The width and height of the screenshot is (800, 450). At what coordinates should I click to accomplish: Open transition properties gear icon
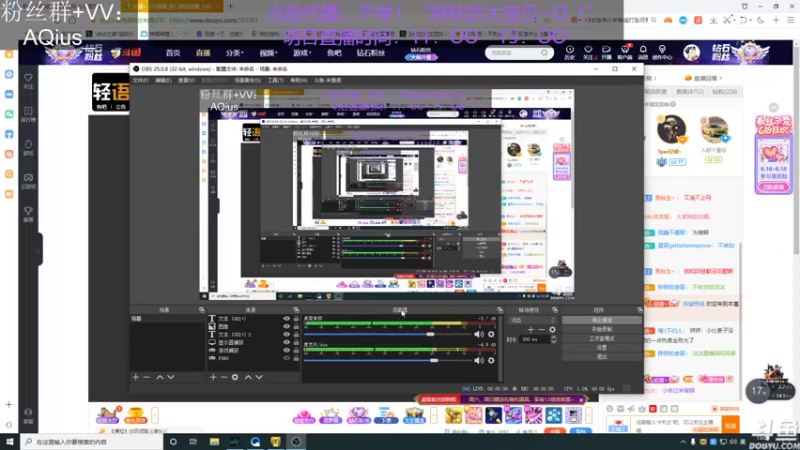pyautogui.click(x=553, y=330)
